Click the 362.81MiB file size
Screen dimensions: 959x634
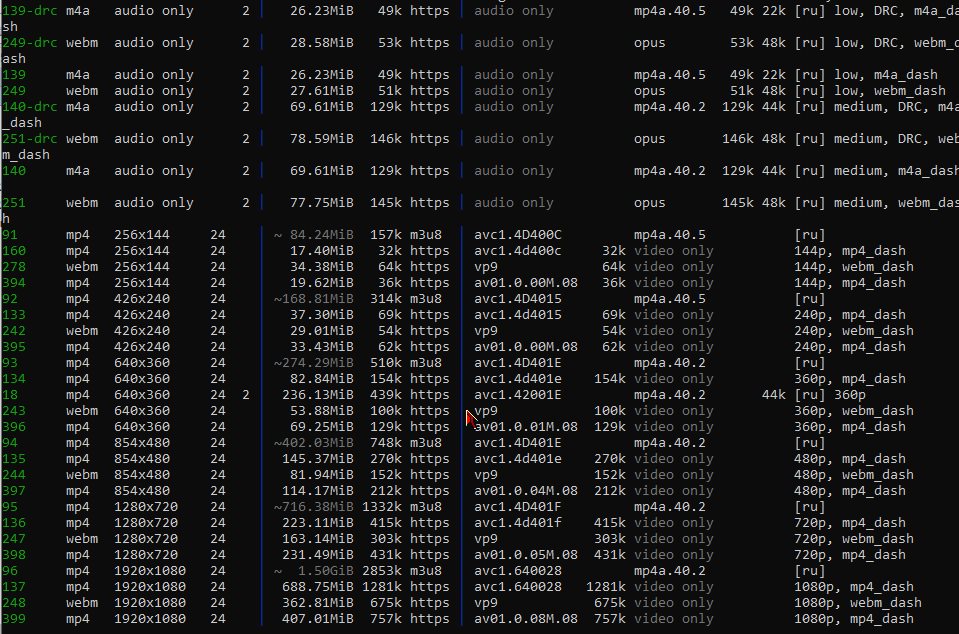317,603
